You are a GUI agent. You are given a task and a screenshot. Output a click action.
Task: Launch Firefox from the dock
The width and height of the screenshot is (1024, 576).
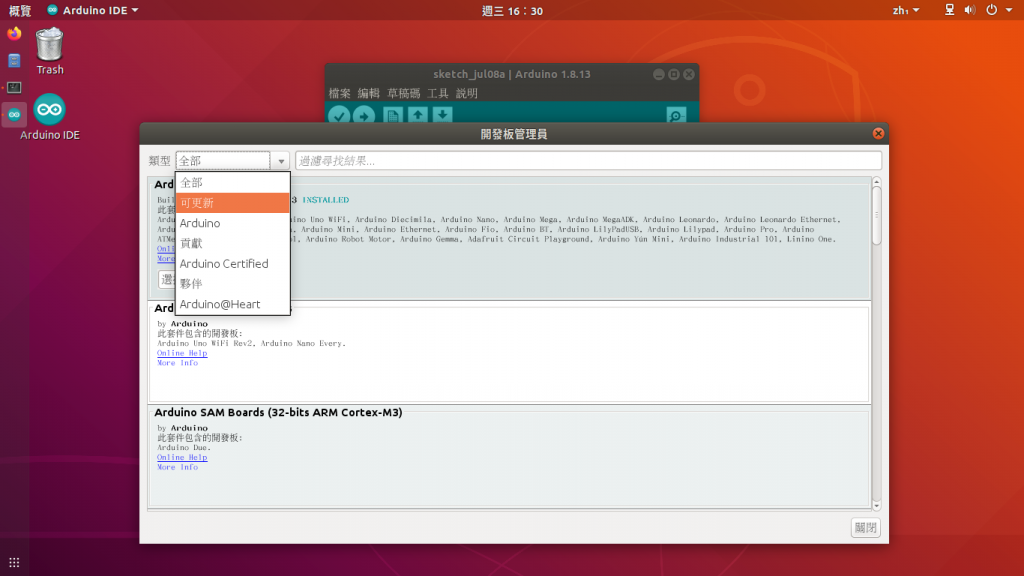pyautogui.click(x=14, y=33)
